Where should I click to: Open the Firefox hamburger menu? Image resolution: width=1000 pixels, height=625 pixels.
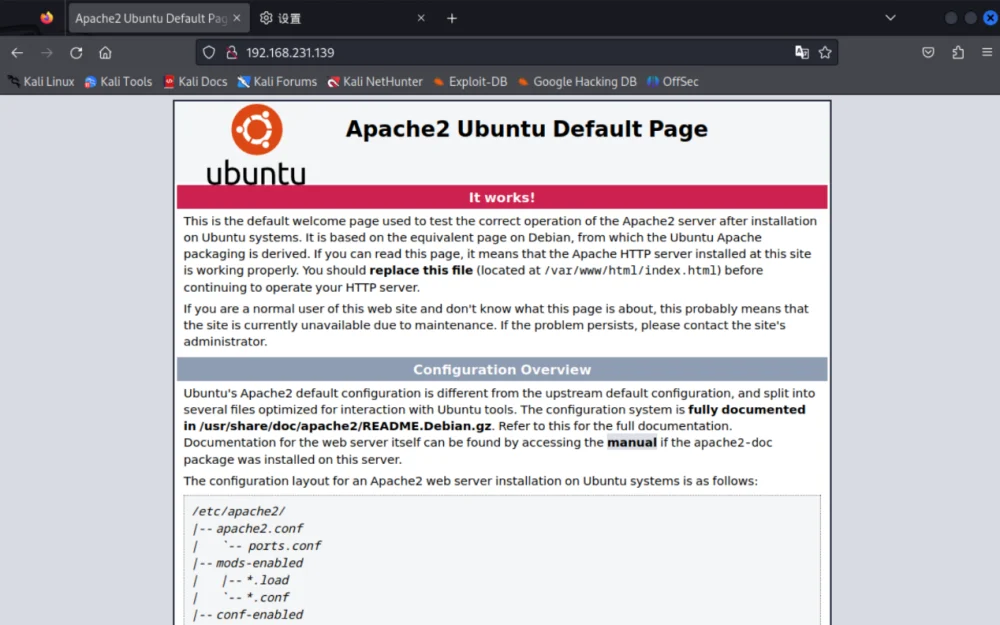point(987,53)
